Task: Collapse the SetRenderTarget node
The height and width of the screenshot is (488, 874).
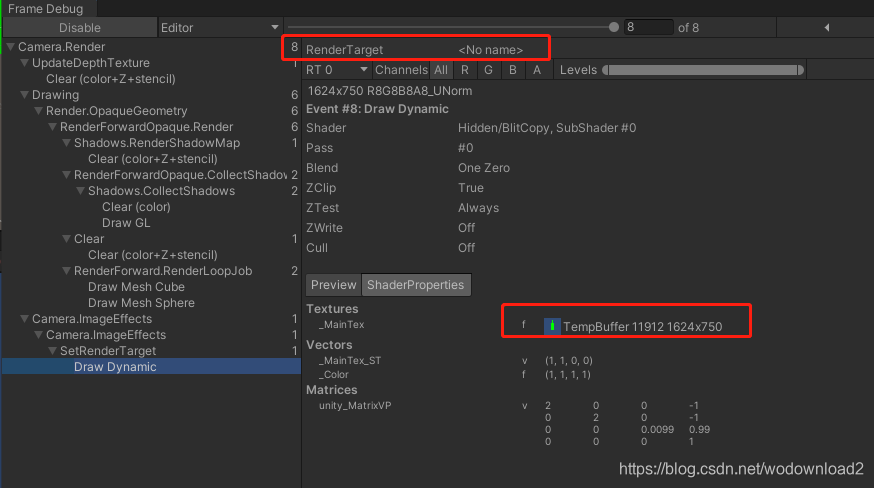Action: (x=52, y=351)
